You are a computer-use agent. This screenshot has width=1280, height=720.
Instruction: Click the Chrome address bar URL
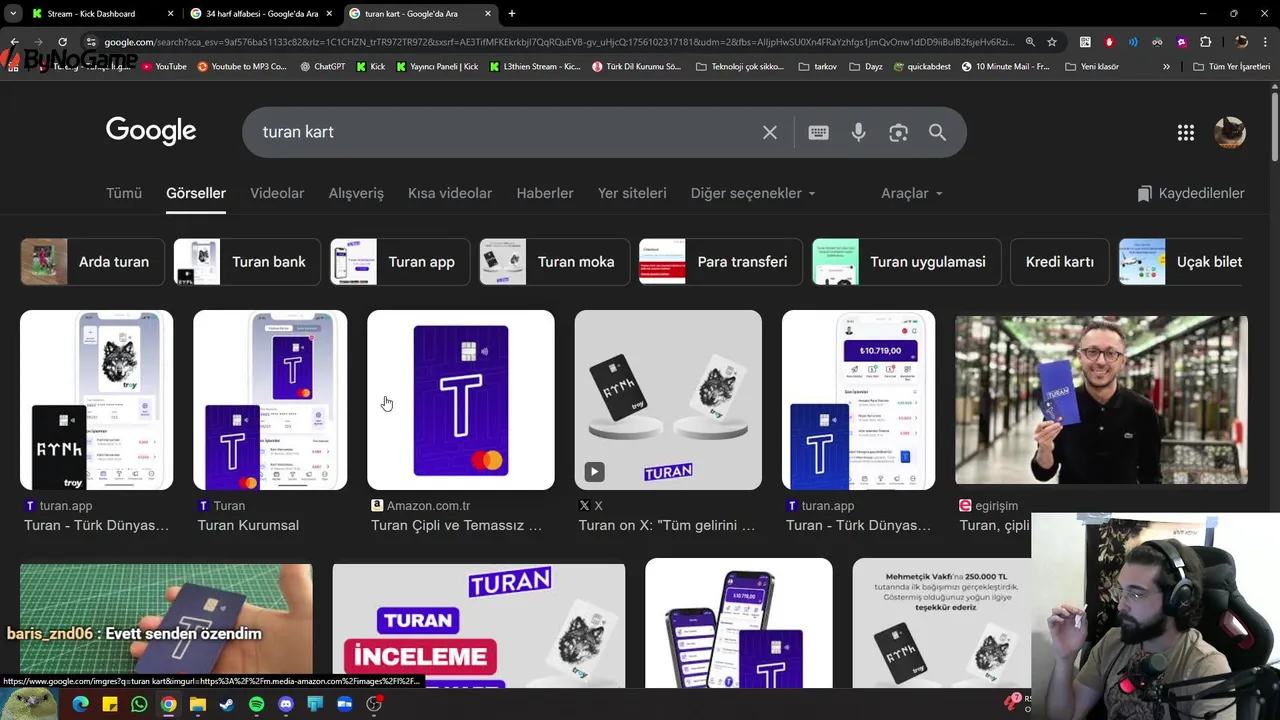point(560,42)
